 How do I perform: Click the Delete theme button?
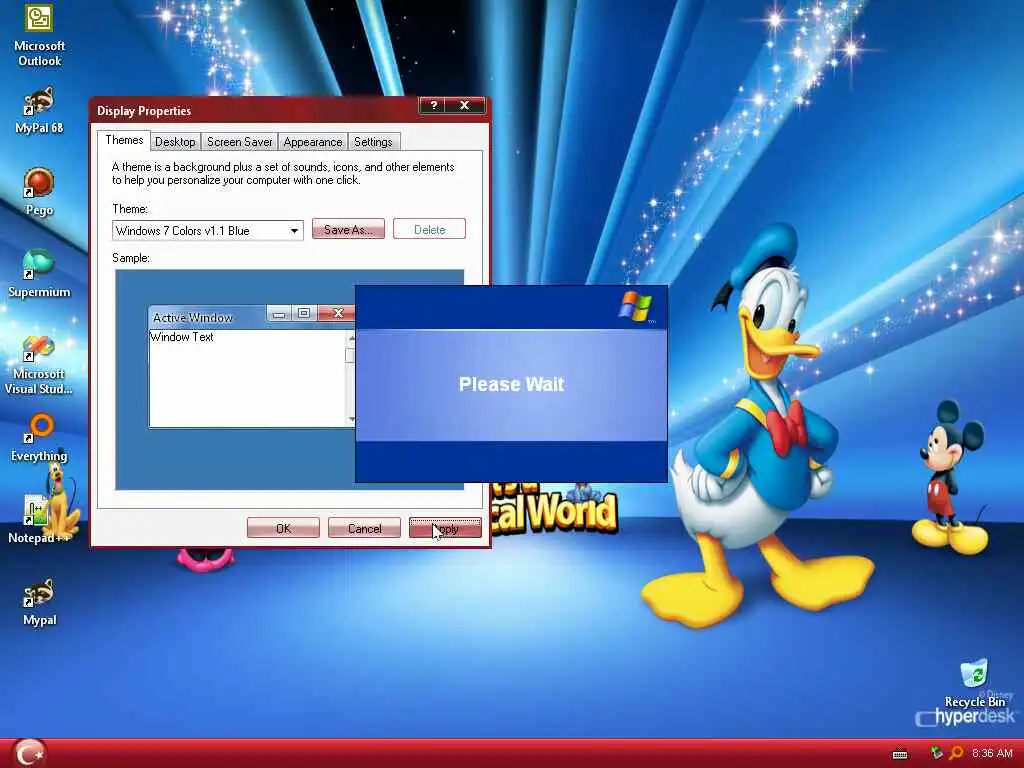[429, 229]
